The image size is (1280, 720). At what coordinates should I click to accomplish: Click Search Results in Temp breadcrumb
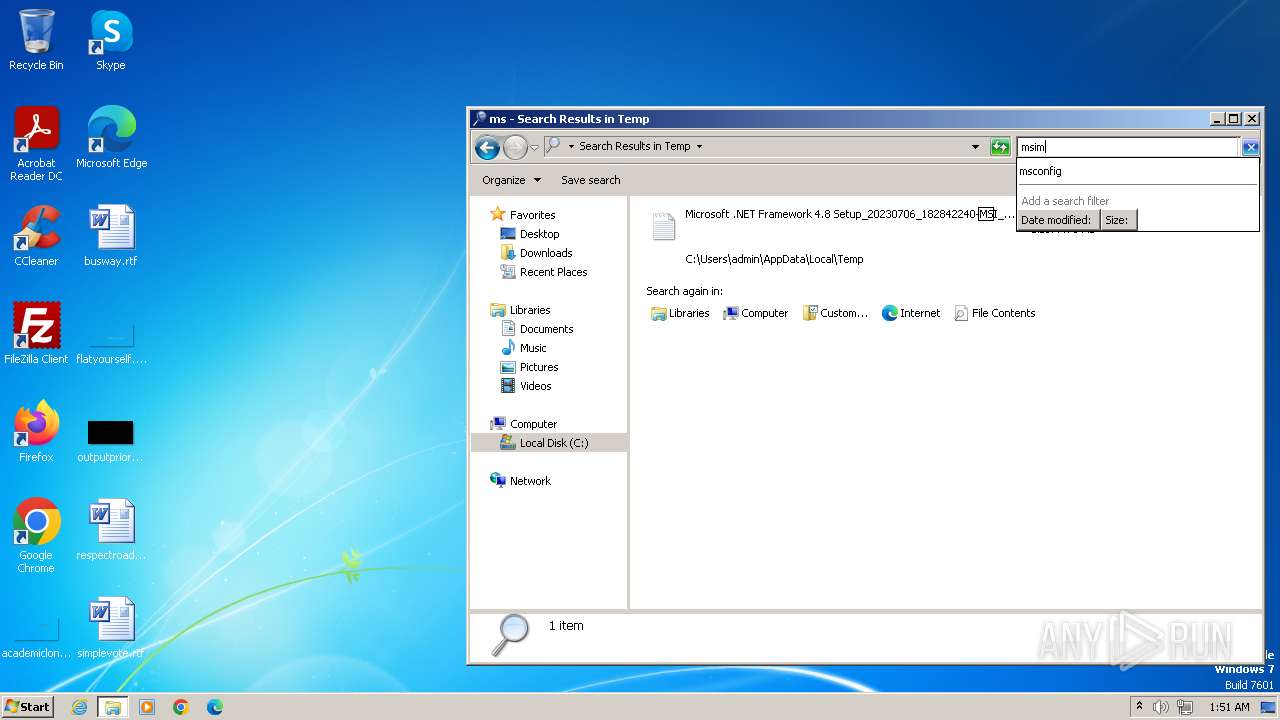(x=635, y=146)
